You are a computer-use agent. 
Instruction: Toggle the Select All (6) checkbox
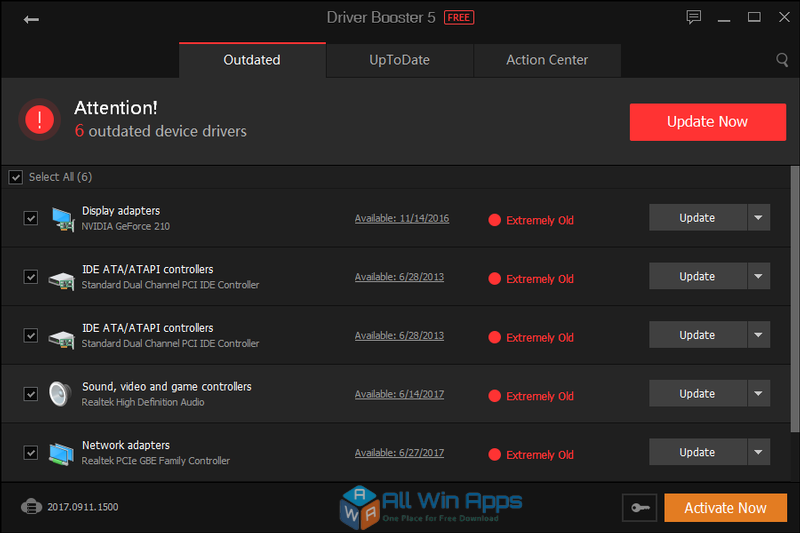pos(16,177)
